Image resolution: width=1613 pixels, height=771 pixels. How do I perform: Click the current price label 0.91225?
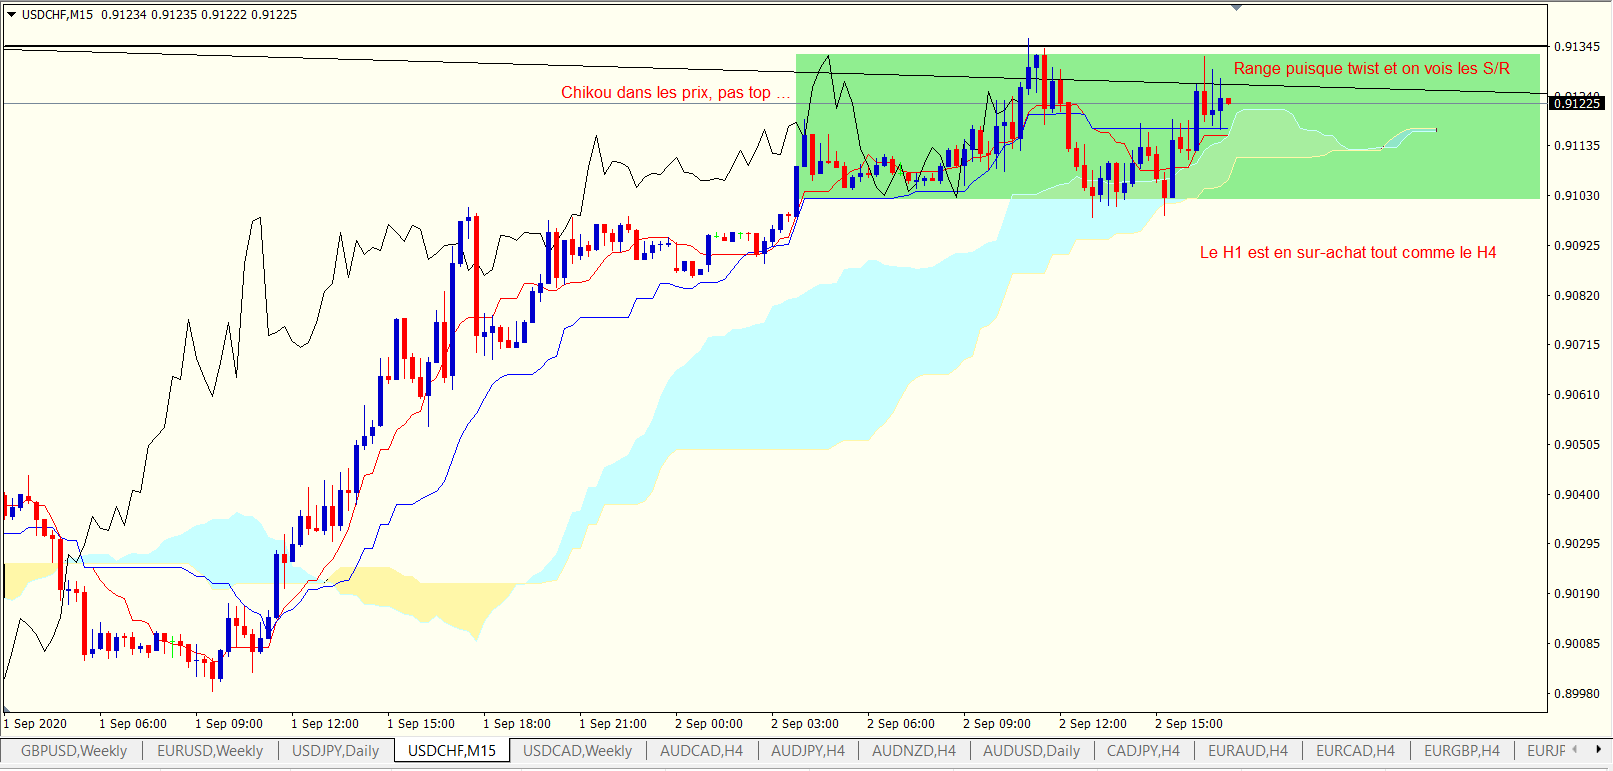(x=1577, y=103)
